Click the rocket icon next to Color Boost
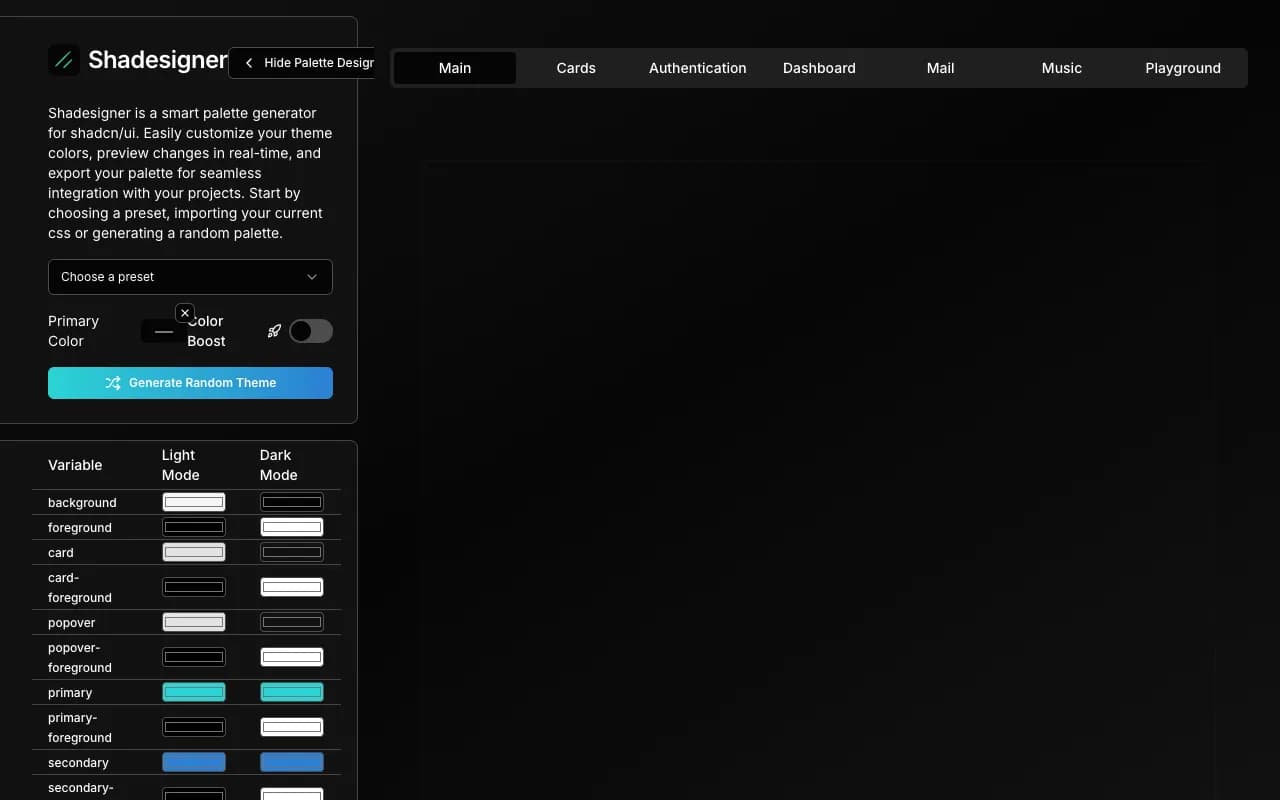This screenshot has width=1280, height=800. click(274, 330)
